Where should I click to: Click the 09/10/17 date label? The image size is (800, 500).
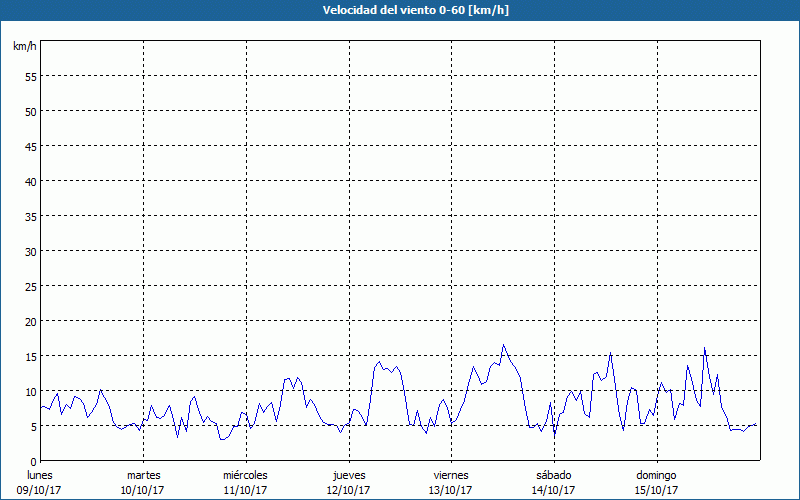[40, 490]
